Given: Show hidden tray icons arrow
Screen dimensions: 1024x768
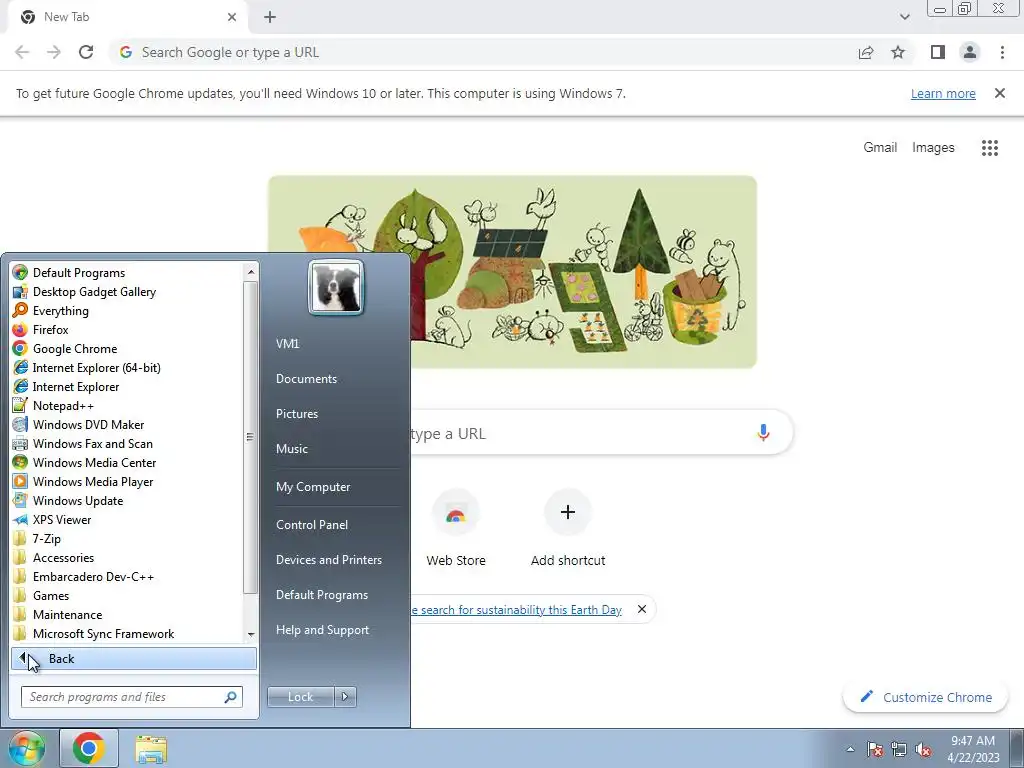Looking at the screenshot, I should [x=850, y=750].
